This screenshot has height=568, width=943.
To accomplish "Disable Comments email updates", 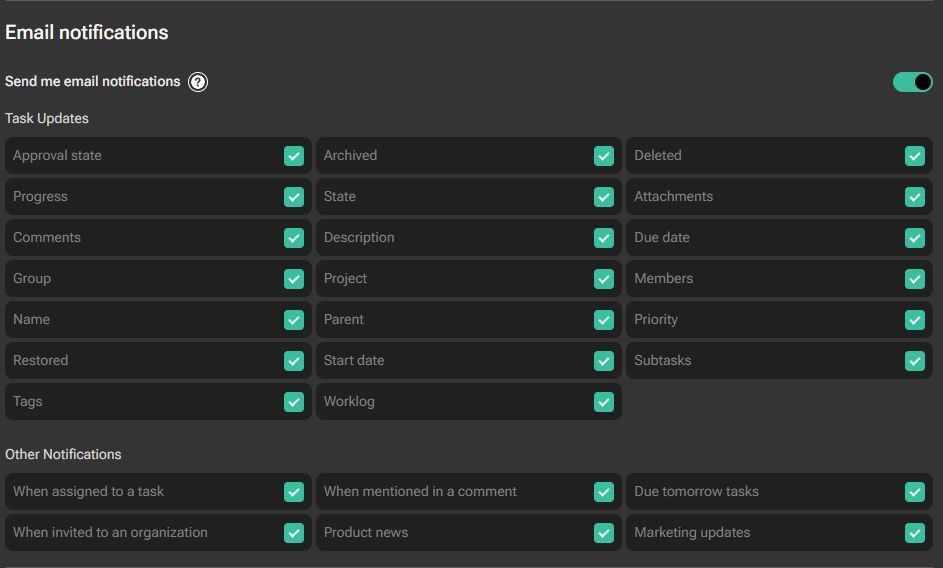I will coord(294,238).
